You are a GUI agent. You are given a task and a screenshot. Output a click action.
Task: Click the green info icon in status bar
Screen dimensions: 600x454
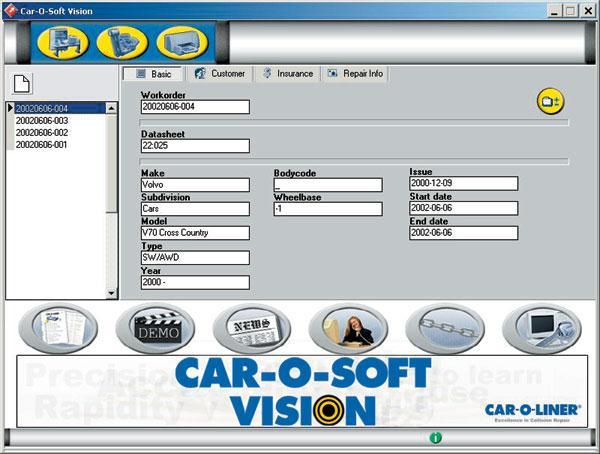coord(435,438)
